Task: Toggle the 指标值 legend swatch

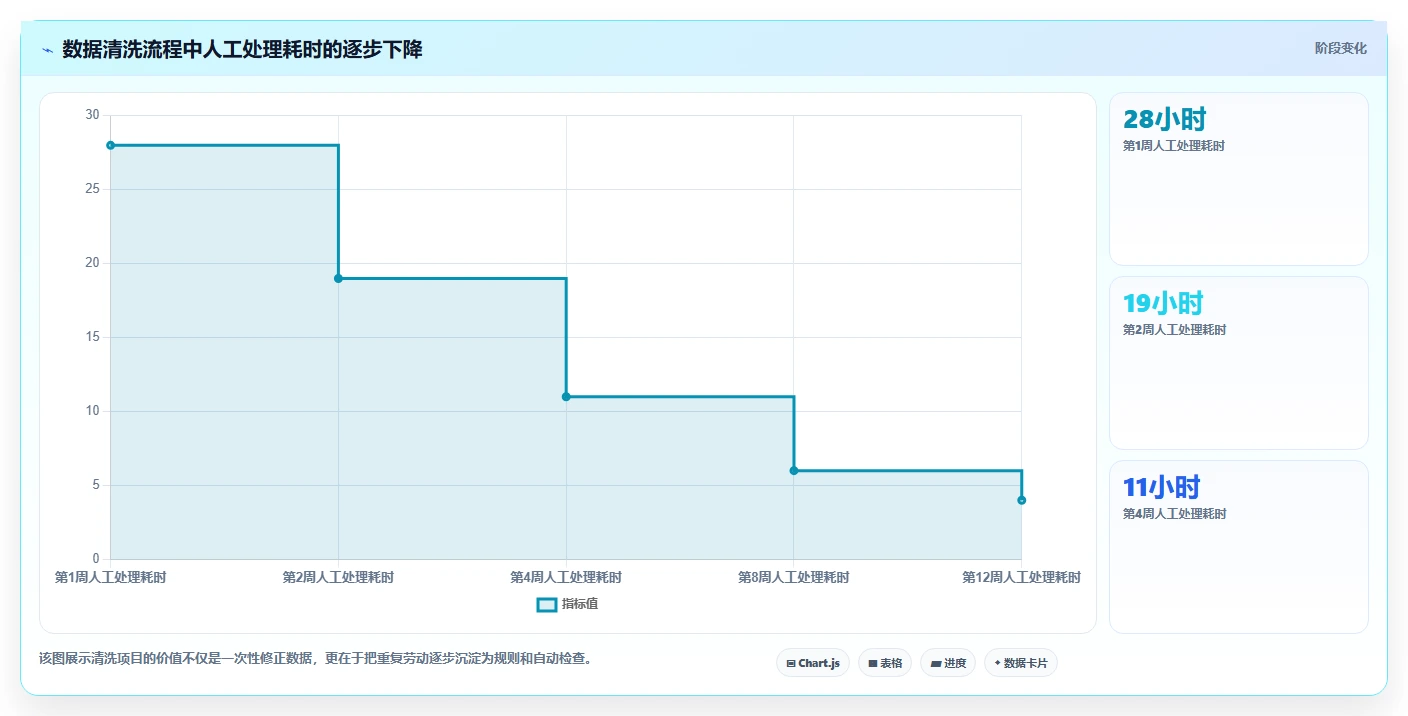Action: click(x=547, y=604)
